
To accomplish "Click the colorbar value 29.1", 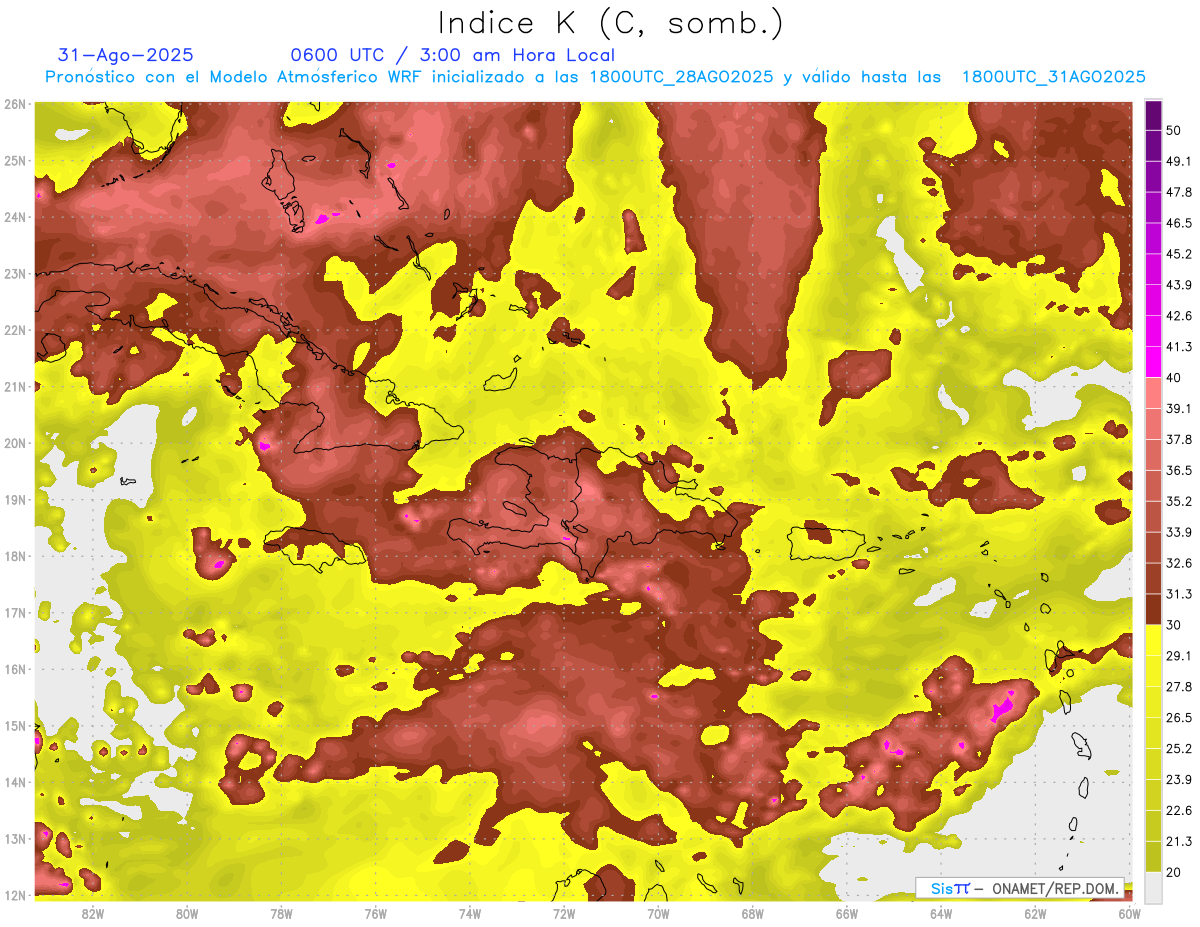I will (1179, 656).
